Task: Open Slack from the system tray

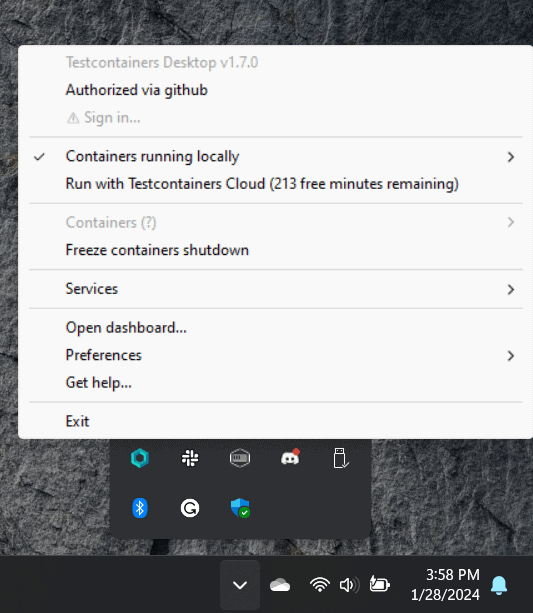Action: coord(190,458)
